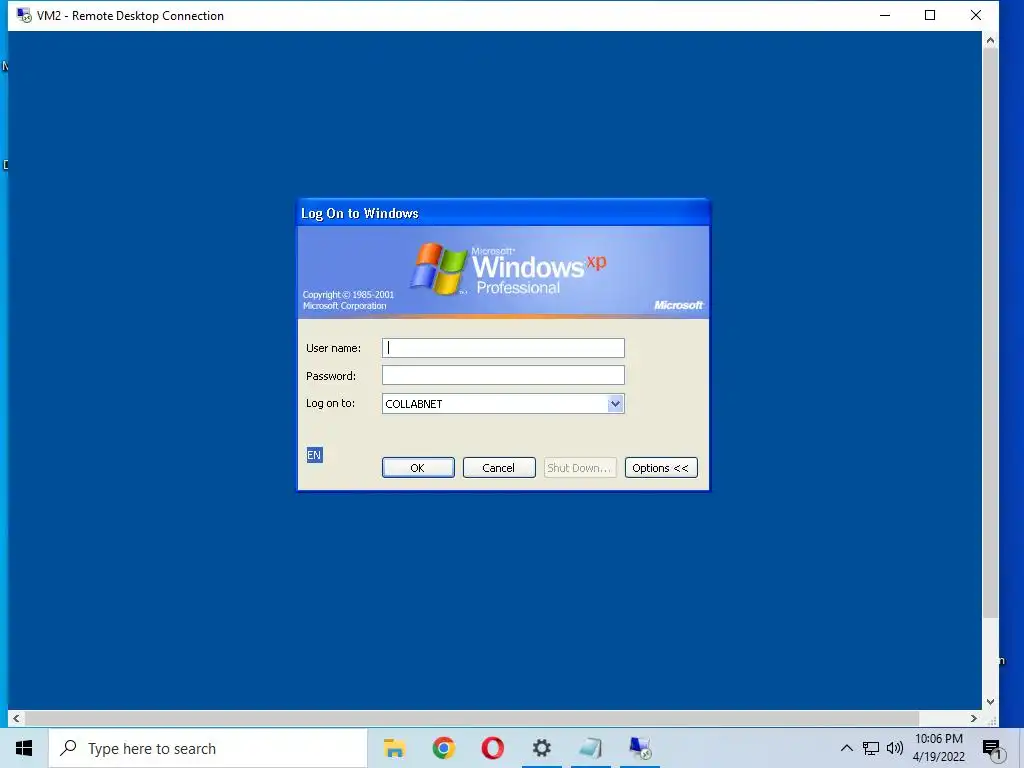
Task: Minimize the VM2 Remote Desktop window
Action: point(885,15)
